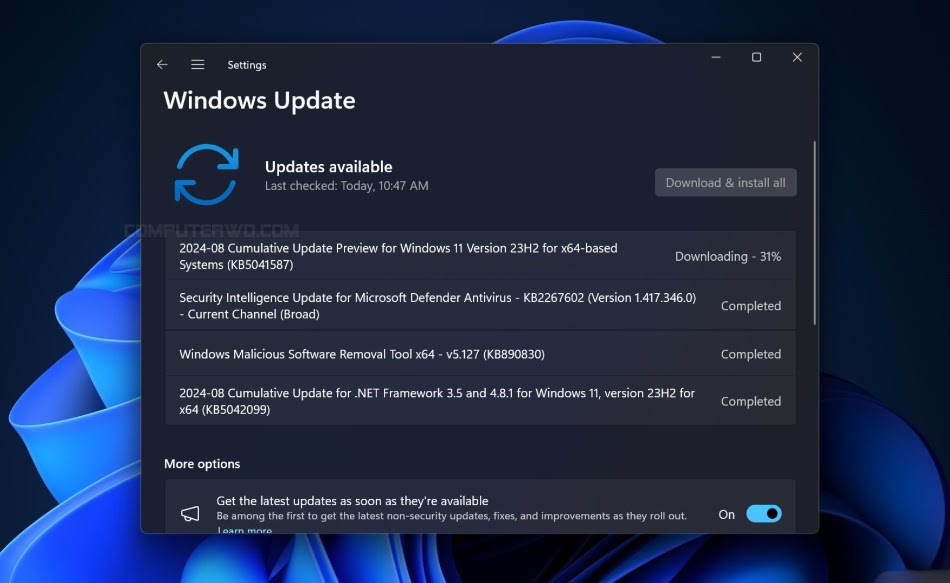Click the Last checked: Today, 10:47 AM text
950x583 pixels.
point(347,185)
